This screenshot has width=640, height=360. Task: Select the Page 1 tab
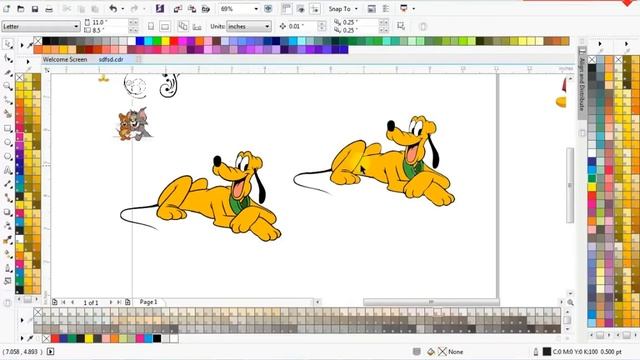149,302
